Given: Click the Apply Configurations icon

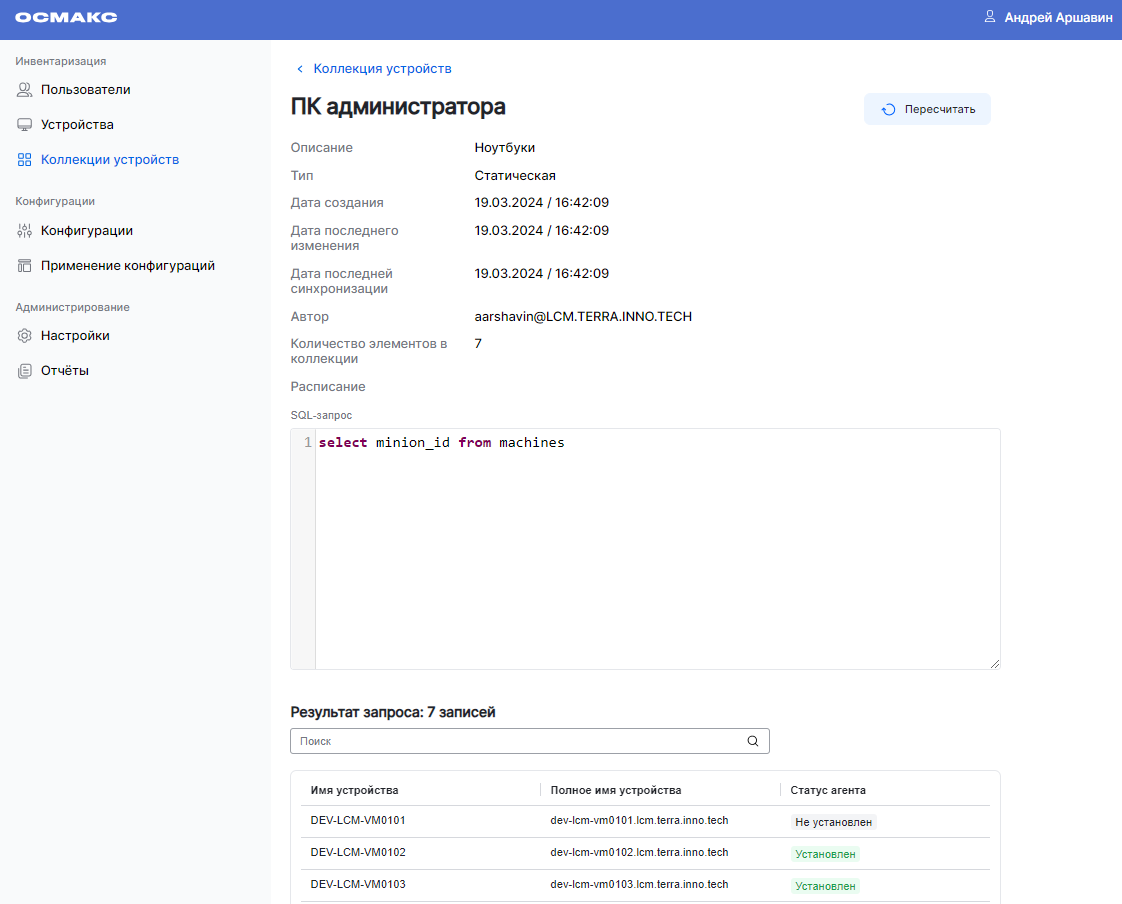Looking at the screenshot, I should [25, 266].
